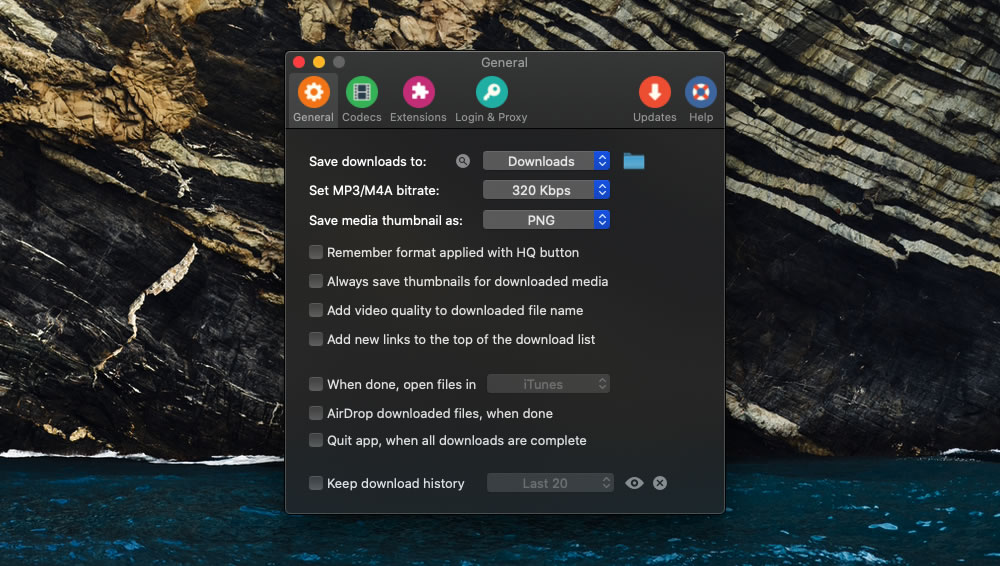Screen dimensions: 1000x566
Task: Open the Last 20 history dropdown
Action: [550, 483]
